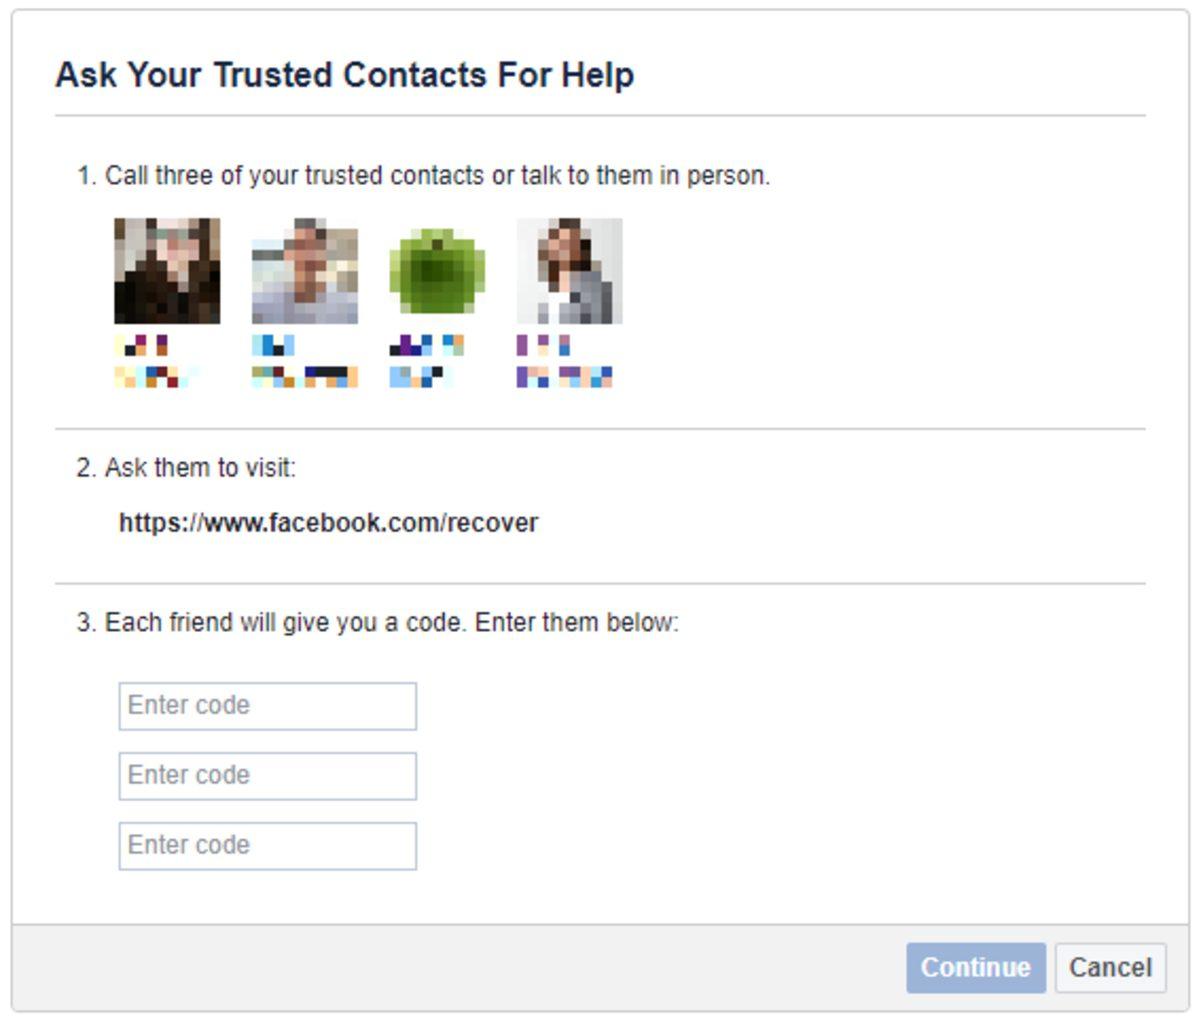Focus the third Enter code field
Viewport: 1200px width, 1021px height.
267,846
